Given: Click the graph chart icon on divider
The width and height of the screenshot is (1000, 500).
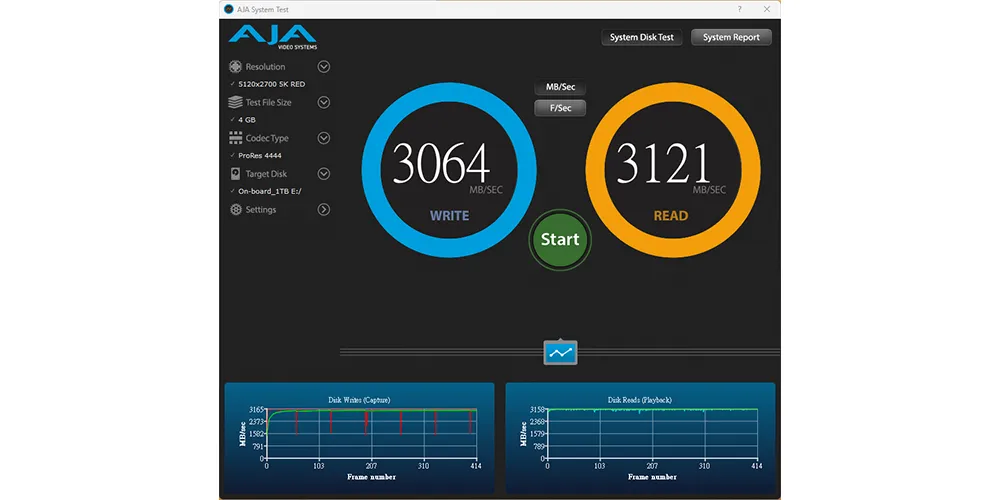Looking at the screenshot, I should tap(560, 352).
